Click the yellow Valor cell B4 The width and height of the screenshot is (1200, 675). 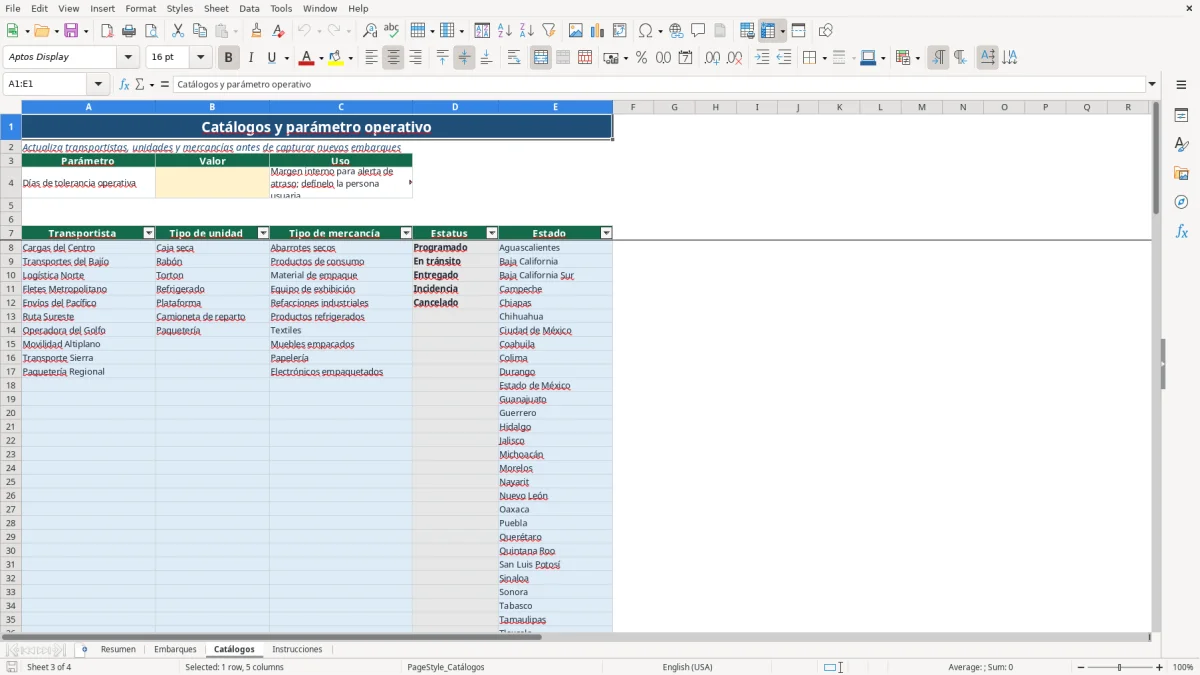(x=212, y=183)
